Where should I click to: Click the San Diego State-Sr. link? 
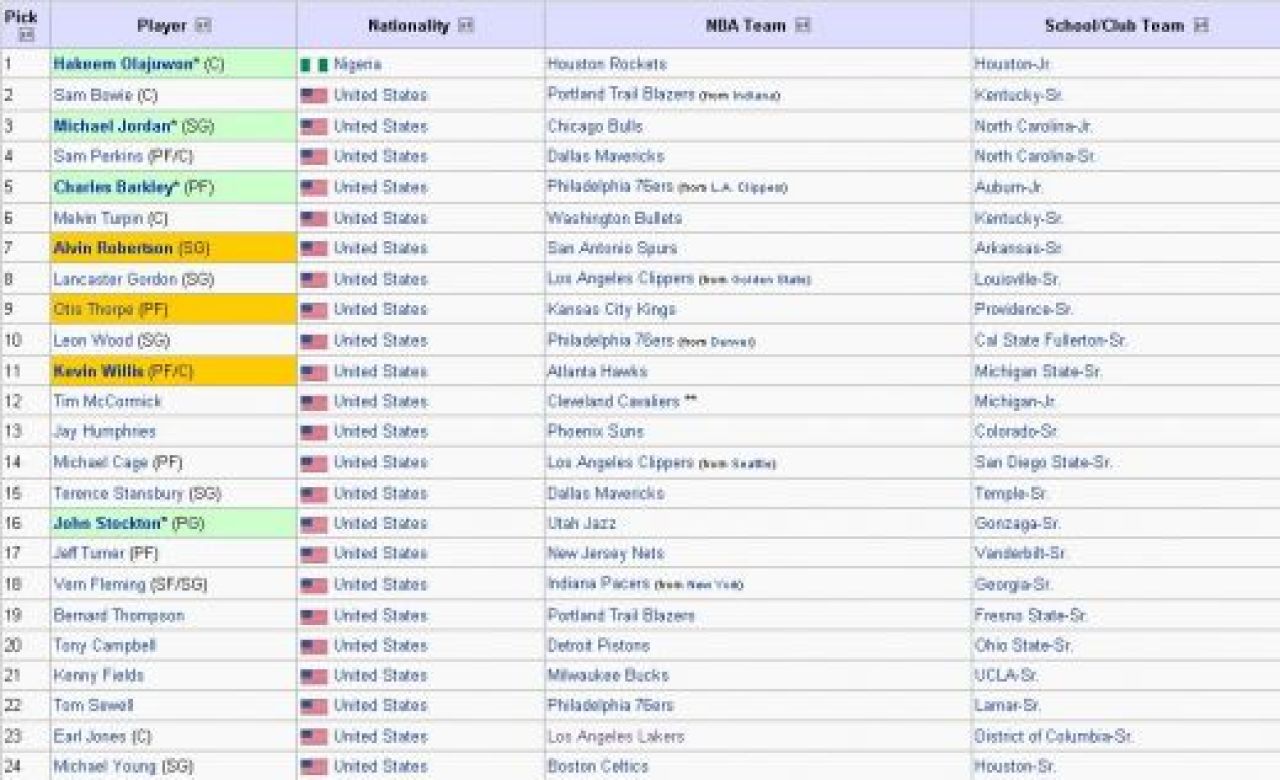pyautogui.click(x=1043, y=462)
